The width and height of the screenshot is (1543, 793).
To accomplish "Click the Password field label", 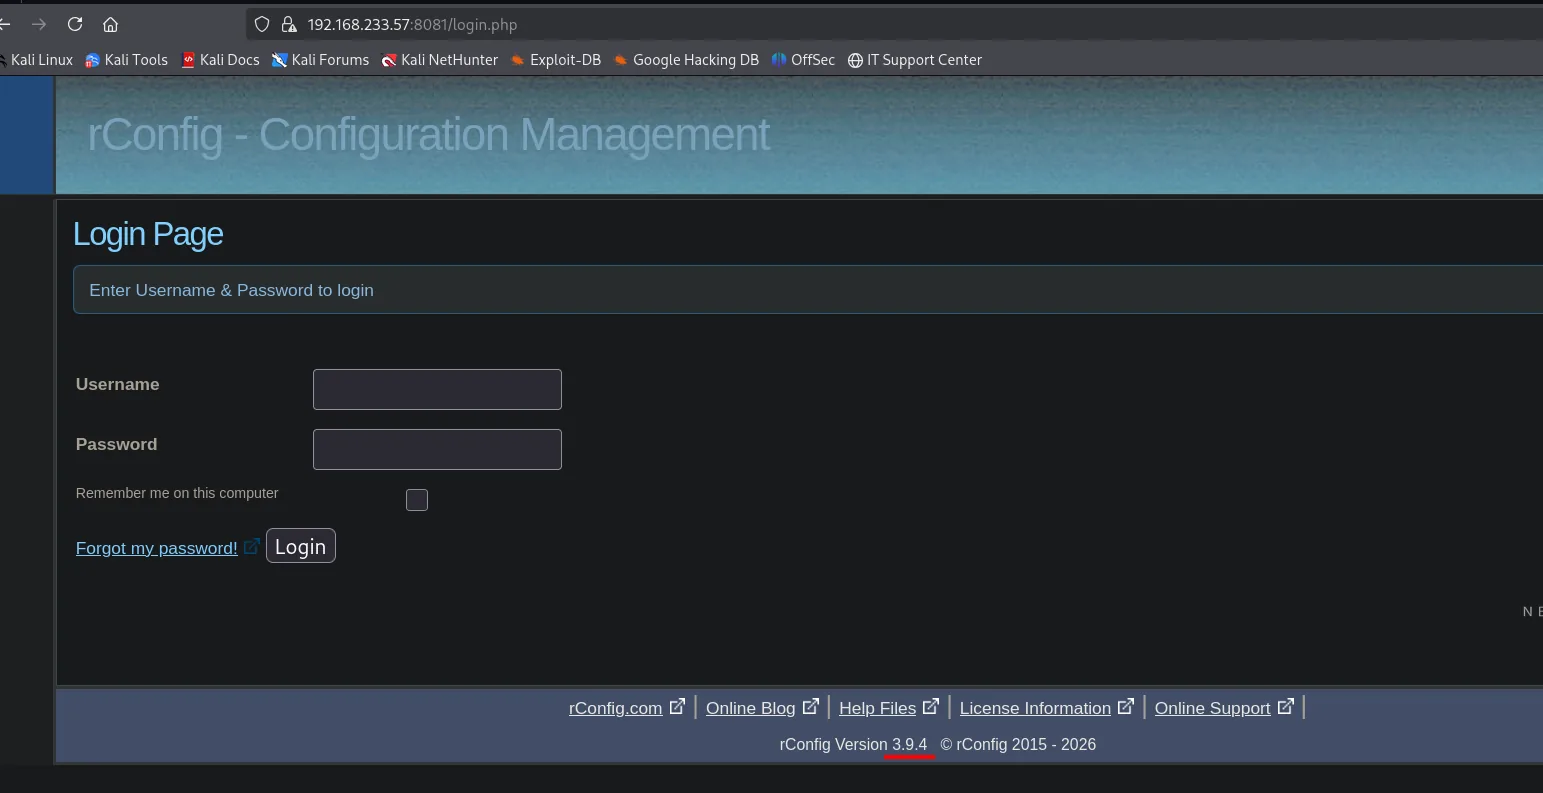I will coord(116,444).
